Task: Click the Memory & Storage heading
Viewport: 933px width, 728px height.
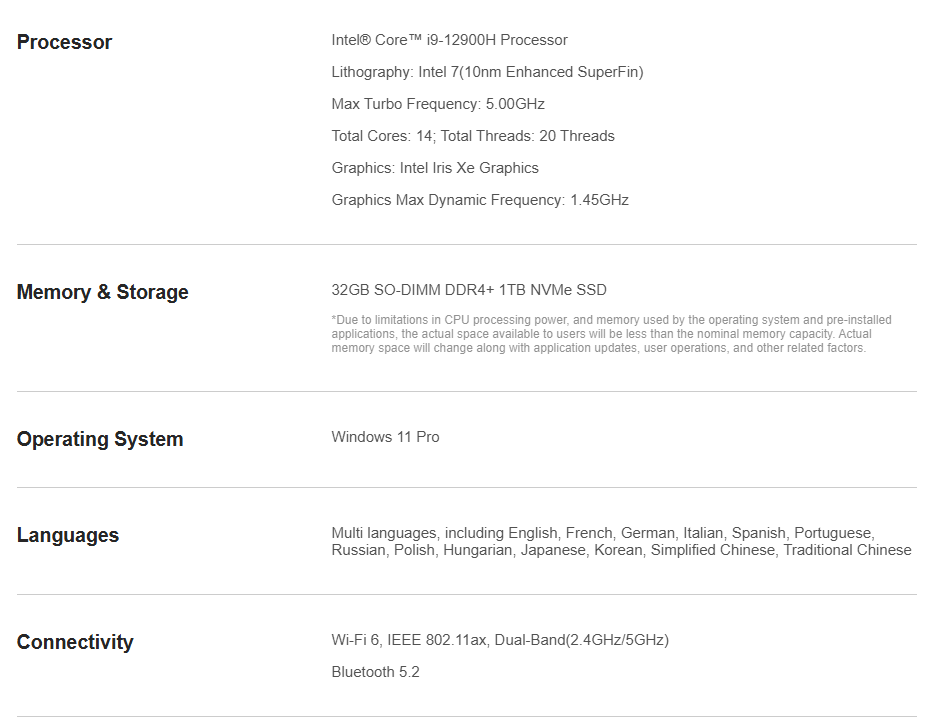Action: [x=102, y=292]
